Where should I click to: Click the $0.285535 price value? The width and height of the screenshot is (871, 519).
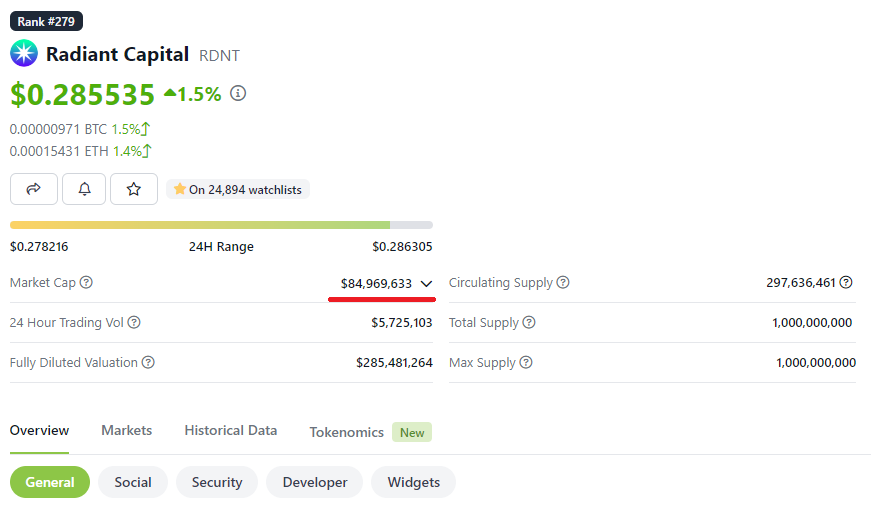pyautogui.click(x=82, y=94)
